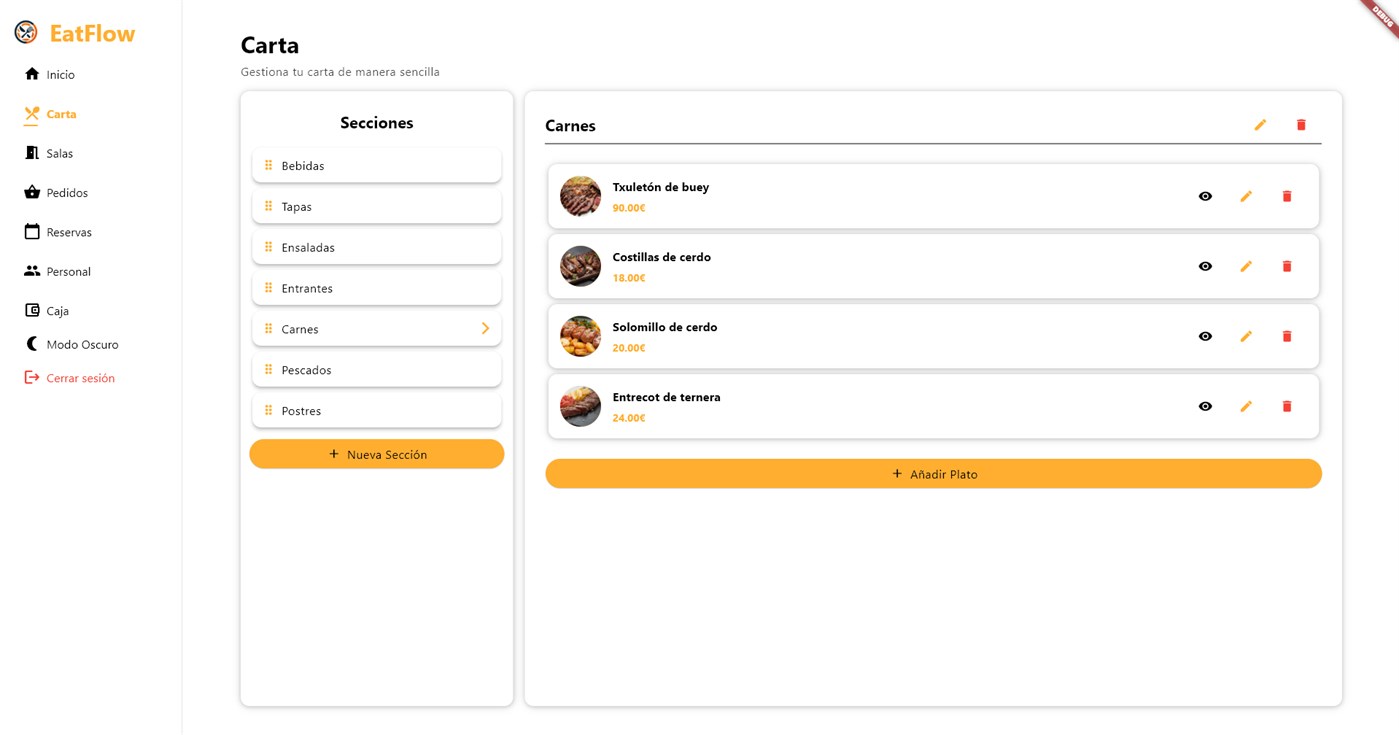Open Personal in the sidebar
Viewport: 1399px width, 735px height.
point(57,271)
